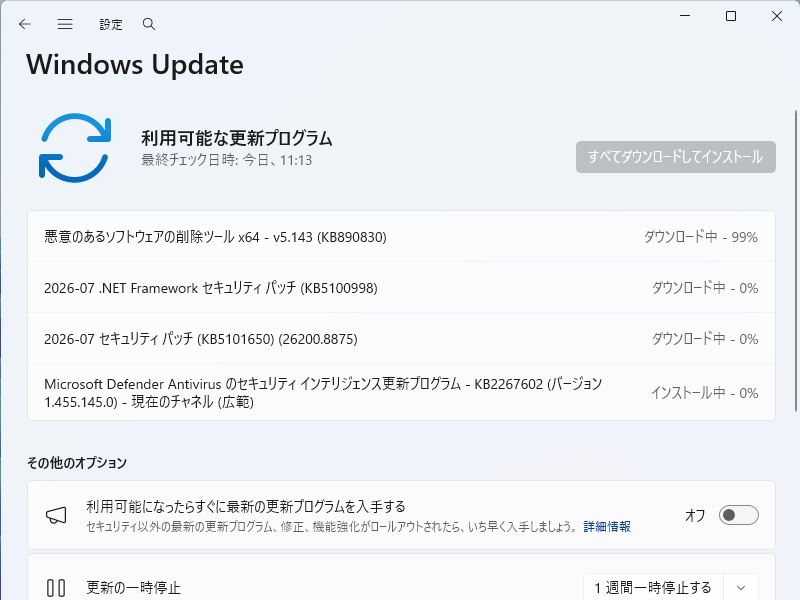
Task: Click the vertical scrollbar thumb
Action: pos(795,260)
